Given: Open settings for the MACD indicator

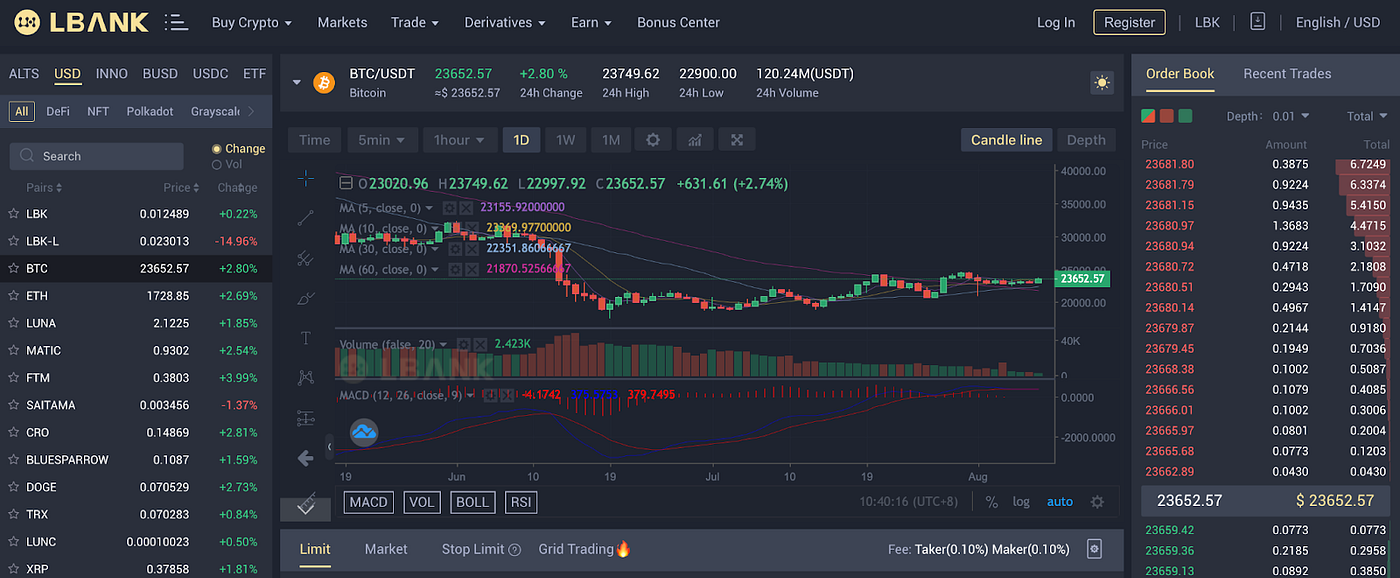Looking at the screenshot, I should coord(492,395).
